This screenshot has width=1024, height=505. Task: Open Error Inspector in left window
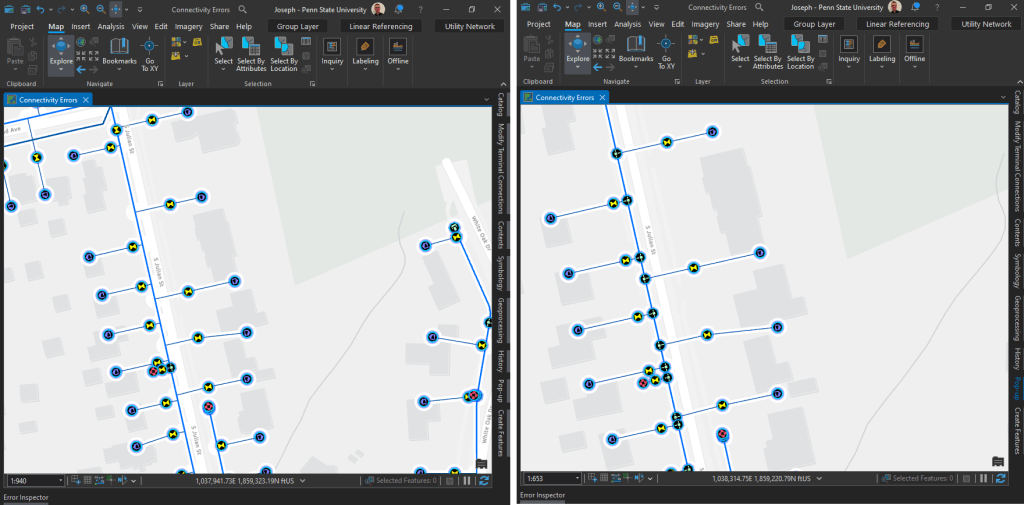tap(25, 496)
